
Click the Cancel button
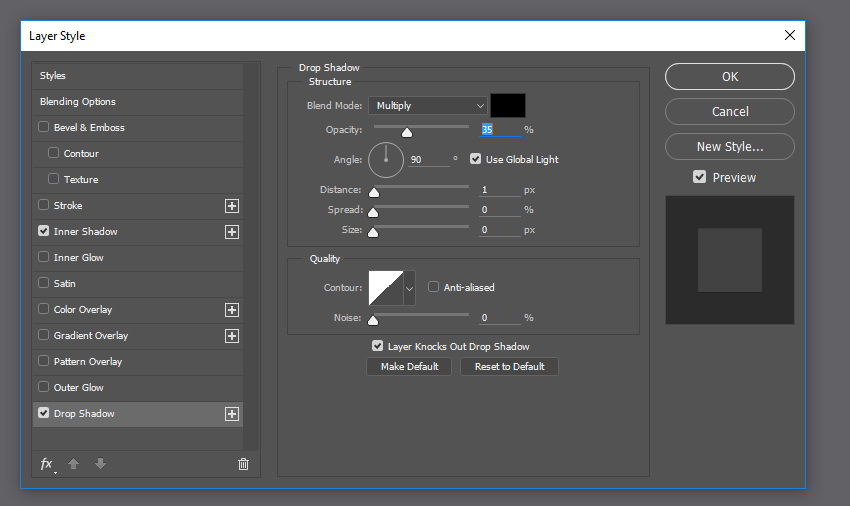point(730,112)
